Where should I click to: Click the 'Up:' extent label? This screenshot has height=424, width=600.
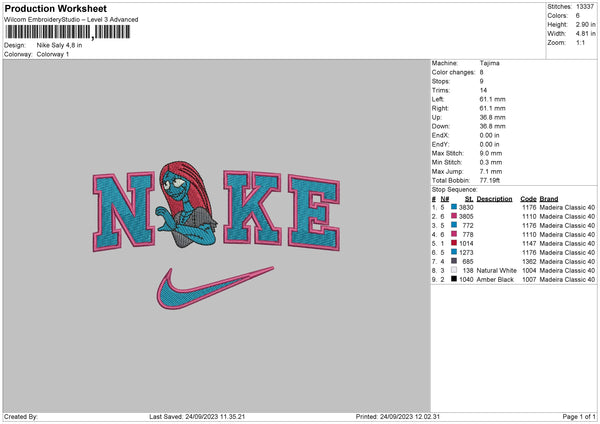click(x=437, y=117)
